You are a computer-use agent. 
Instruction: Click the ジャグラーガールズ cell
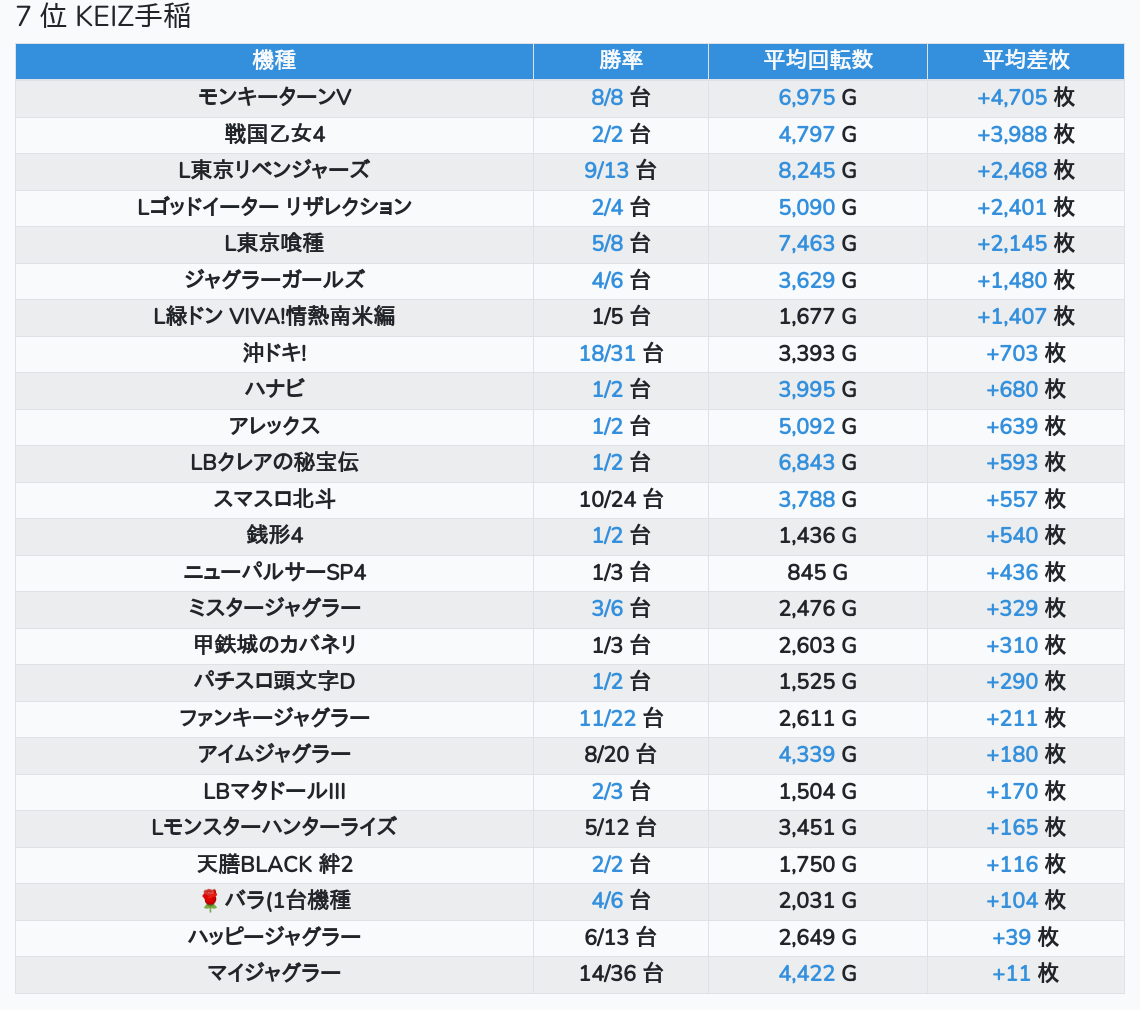pos(274,280)
